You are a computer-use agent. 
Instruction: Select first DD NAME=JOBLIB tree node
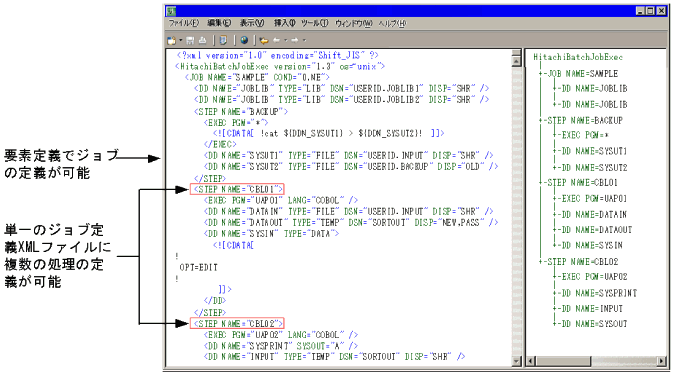tap(594, 89)
